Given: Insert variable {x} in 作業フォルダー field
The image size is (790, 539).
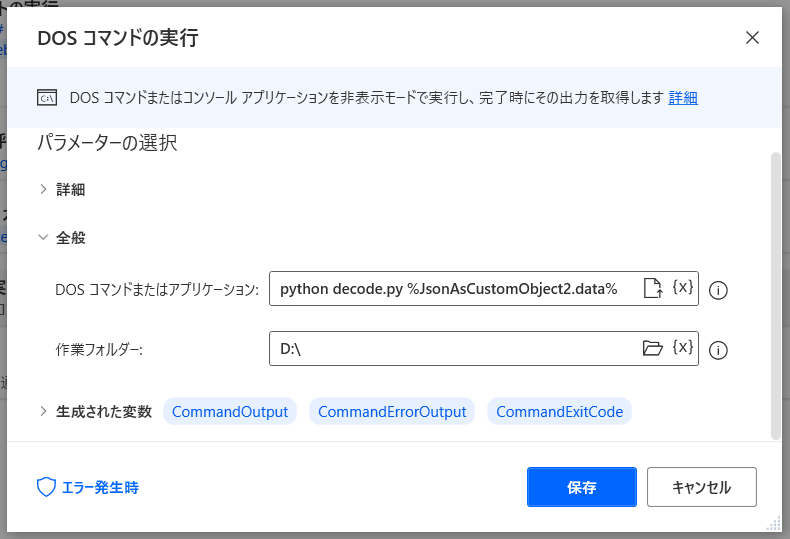Looking at the screenshot, I should coord(683,347).
